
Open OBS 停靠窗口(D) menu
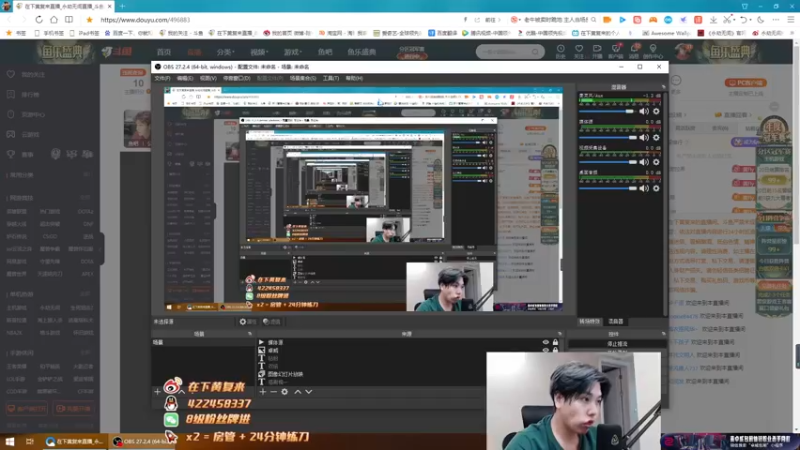coord(236,78)
